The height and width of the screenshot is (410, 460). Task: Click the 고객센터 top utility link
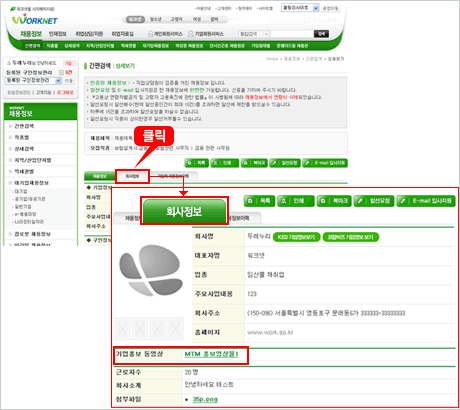click(x=224, y=9)
